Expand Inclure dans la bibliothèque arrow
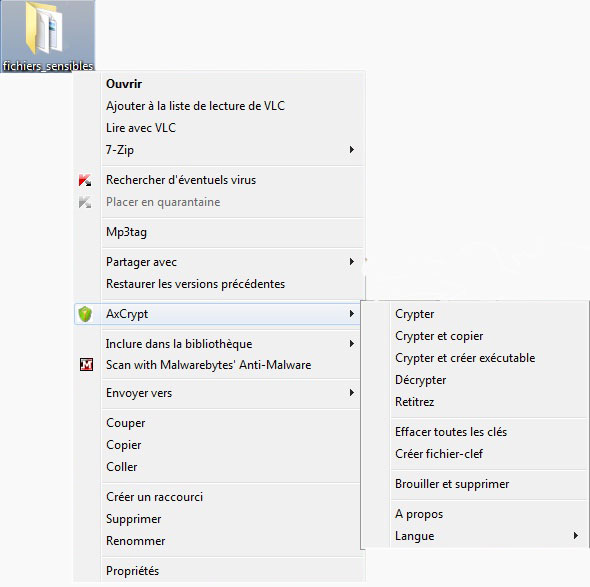The image size is (590, 587). (352, 344)
